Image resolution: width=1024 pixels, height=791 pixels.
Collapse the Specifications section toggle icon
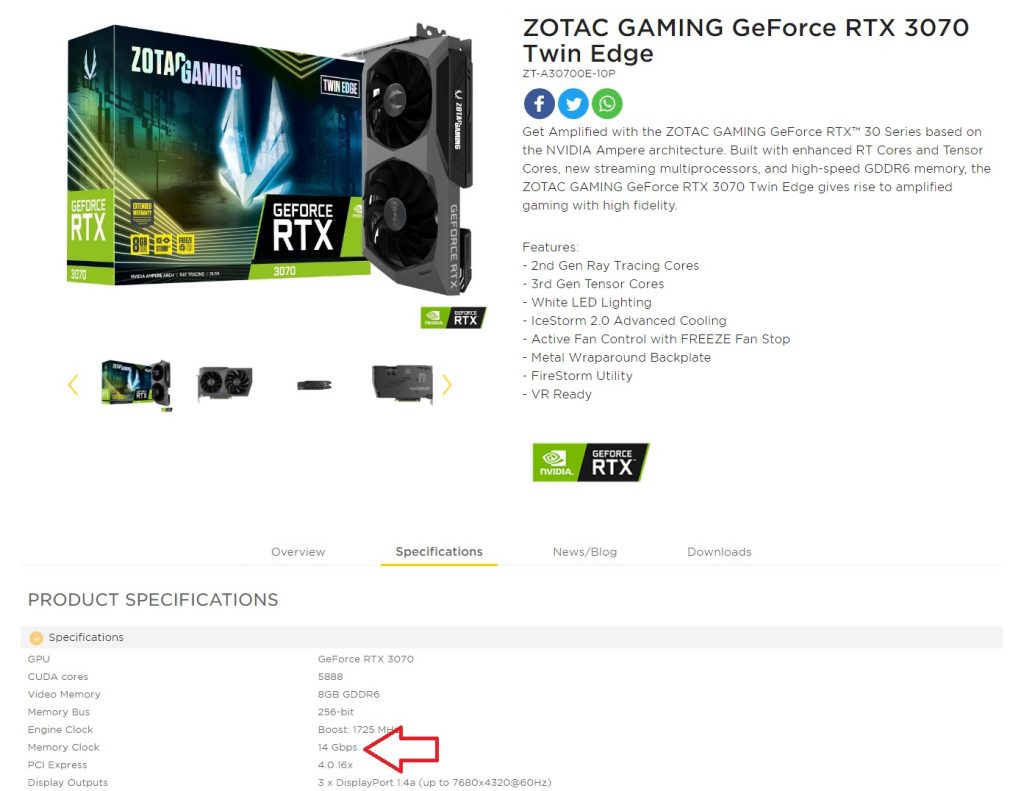point(37,638)
